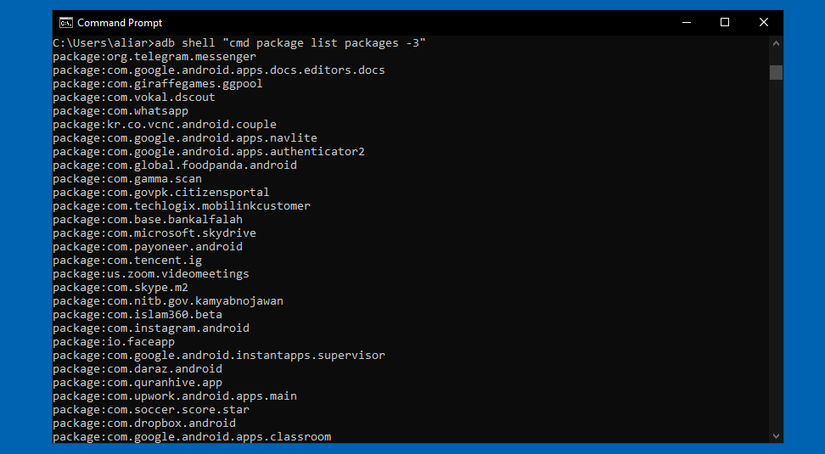Click the Command Prompt title text
The height and width of the screenshot is (454, 825).
click(x=119, y=22)
